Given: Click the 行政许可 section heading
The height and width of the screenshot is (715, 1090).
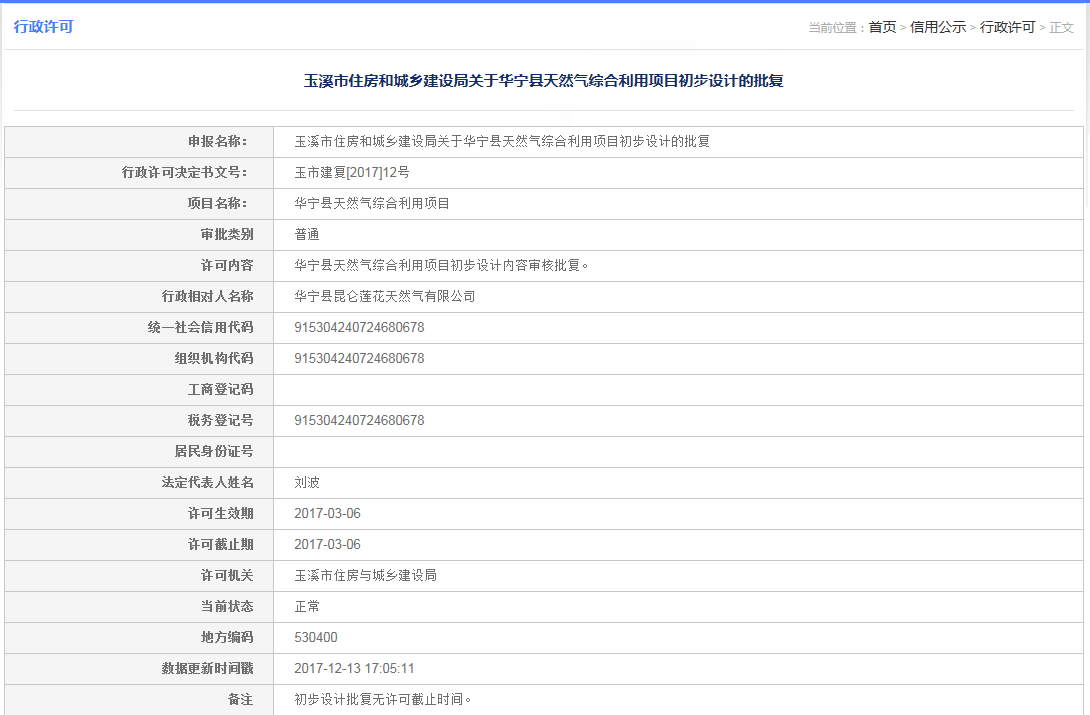Looking at the screenshot, I should click(43, 26).
